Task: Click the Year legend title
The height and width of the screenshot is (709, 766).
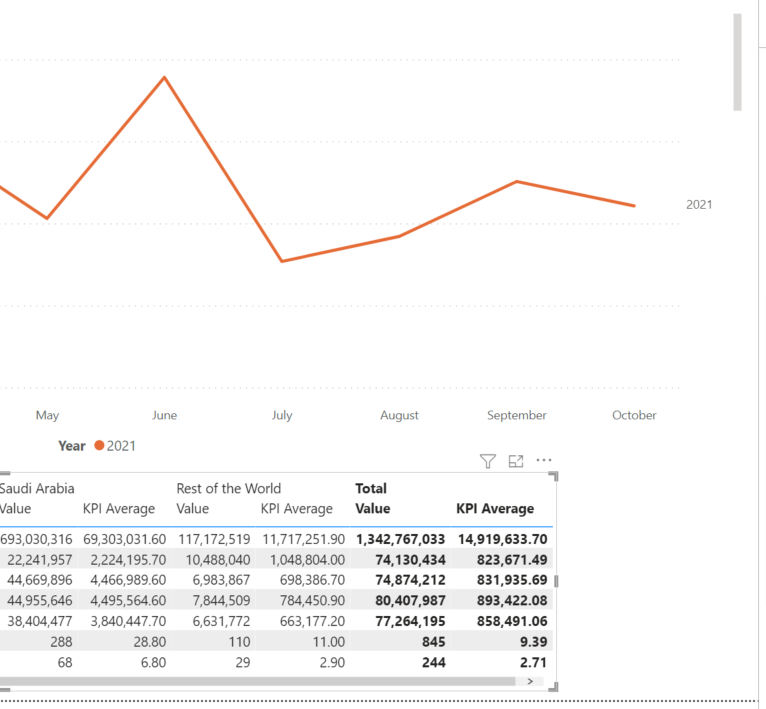Action: coord(72,446)
